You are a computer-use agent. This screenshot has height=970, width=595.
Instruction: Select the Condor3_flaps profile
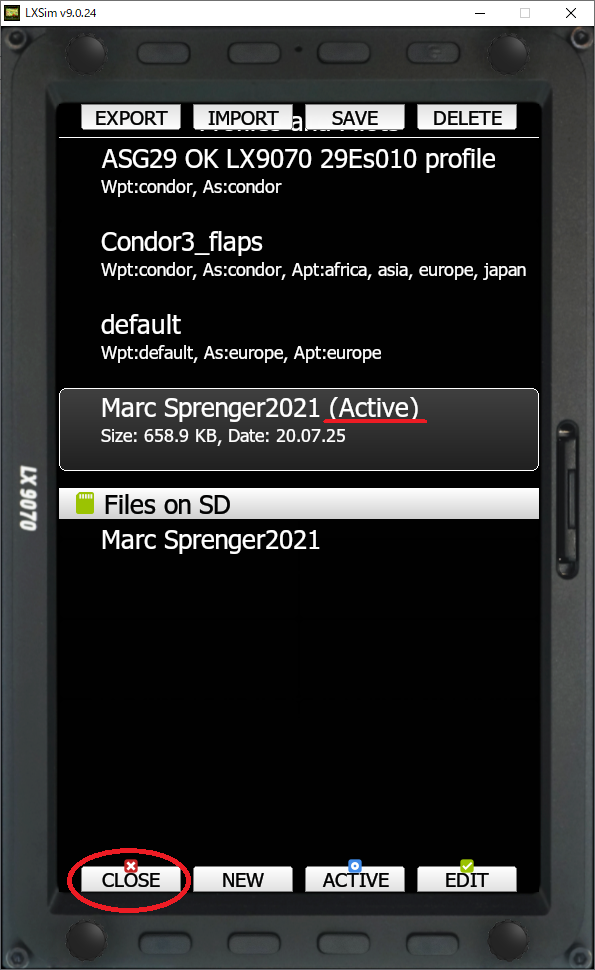point(299,254)
